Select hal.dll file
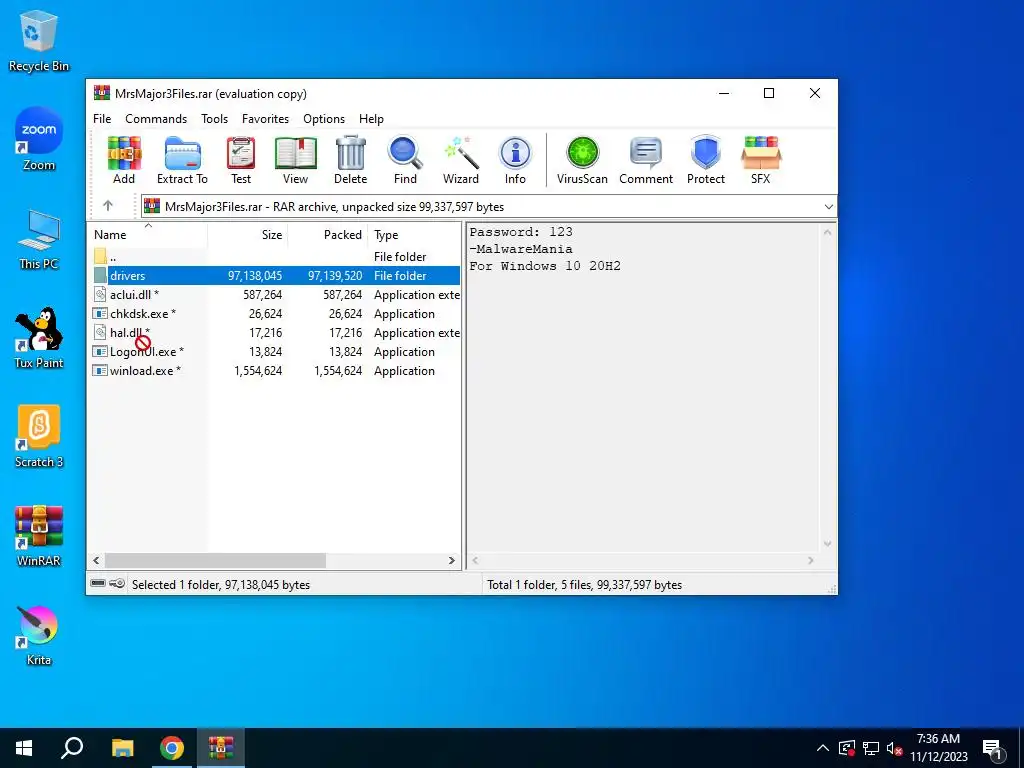 [x=275, y=332]
